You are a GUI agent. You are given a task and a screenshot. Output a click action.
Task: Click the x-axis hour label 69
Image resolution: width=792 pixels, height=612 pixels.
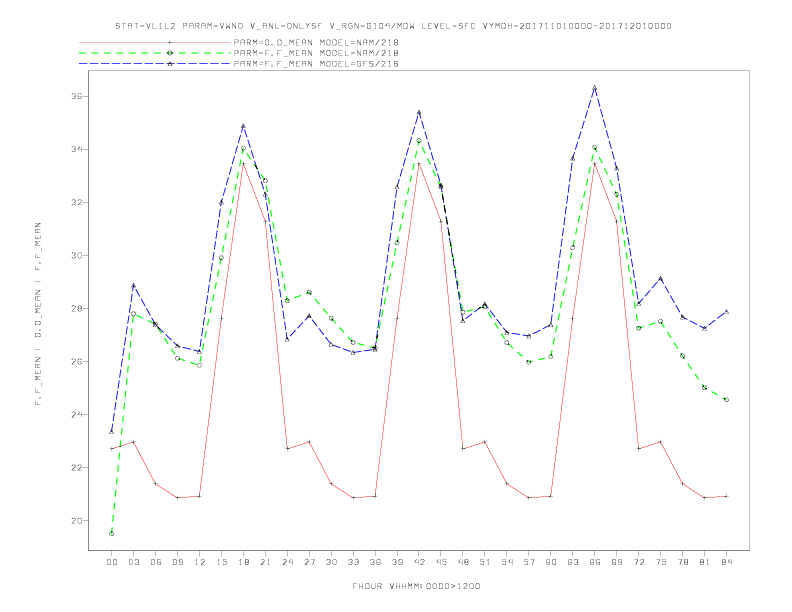[617, 562]
